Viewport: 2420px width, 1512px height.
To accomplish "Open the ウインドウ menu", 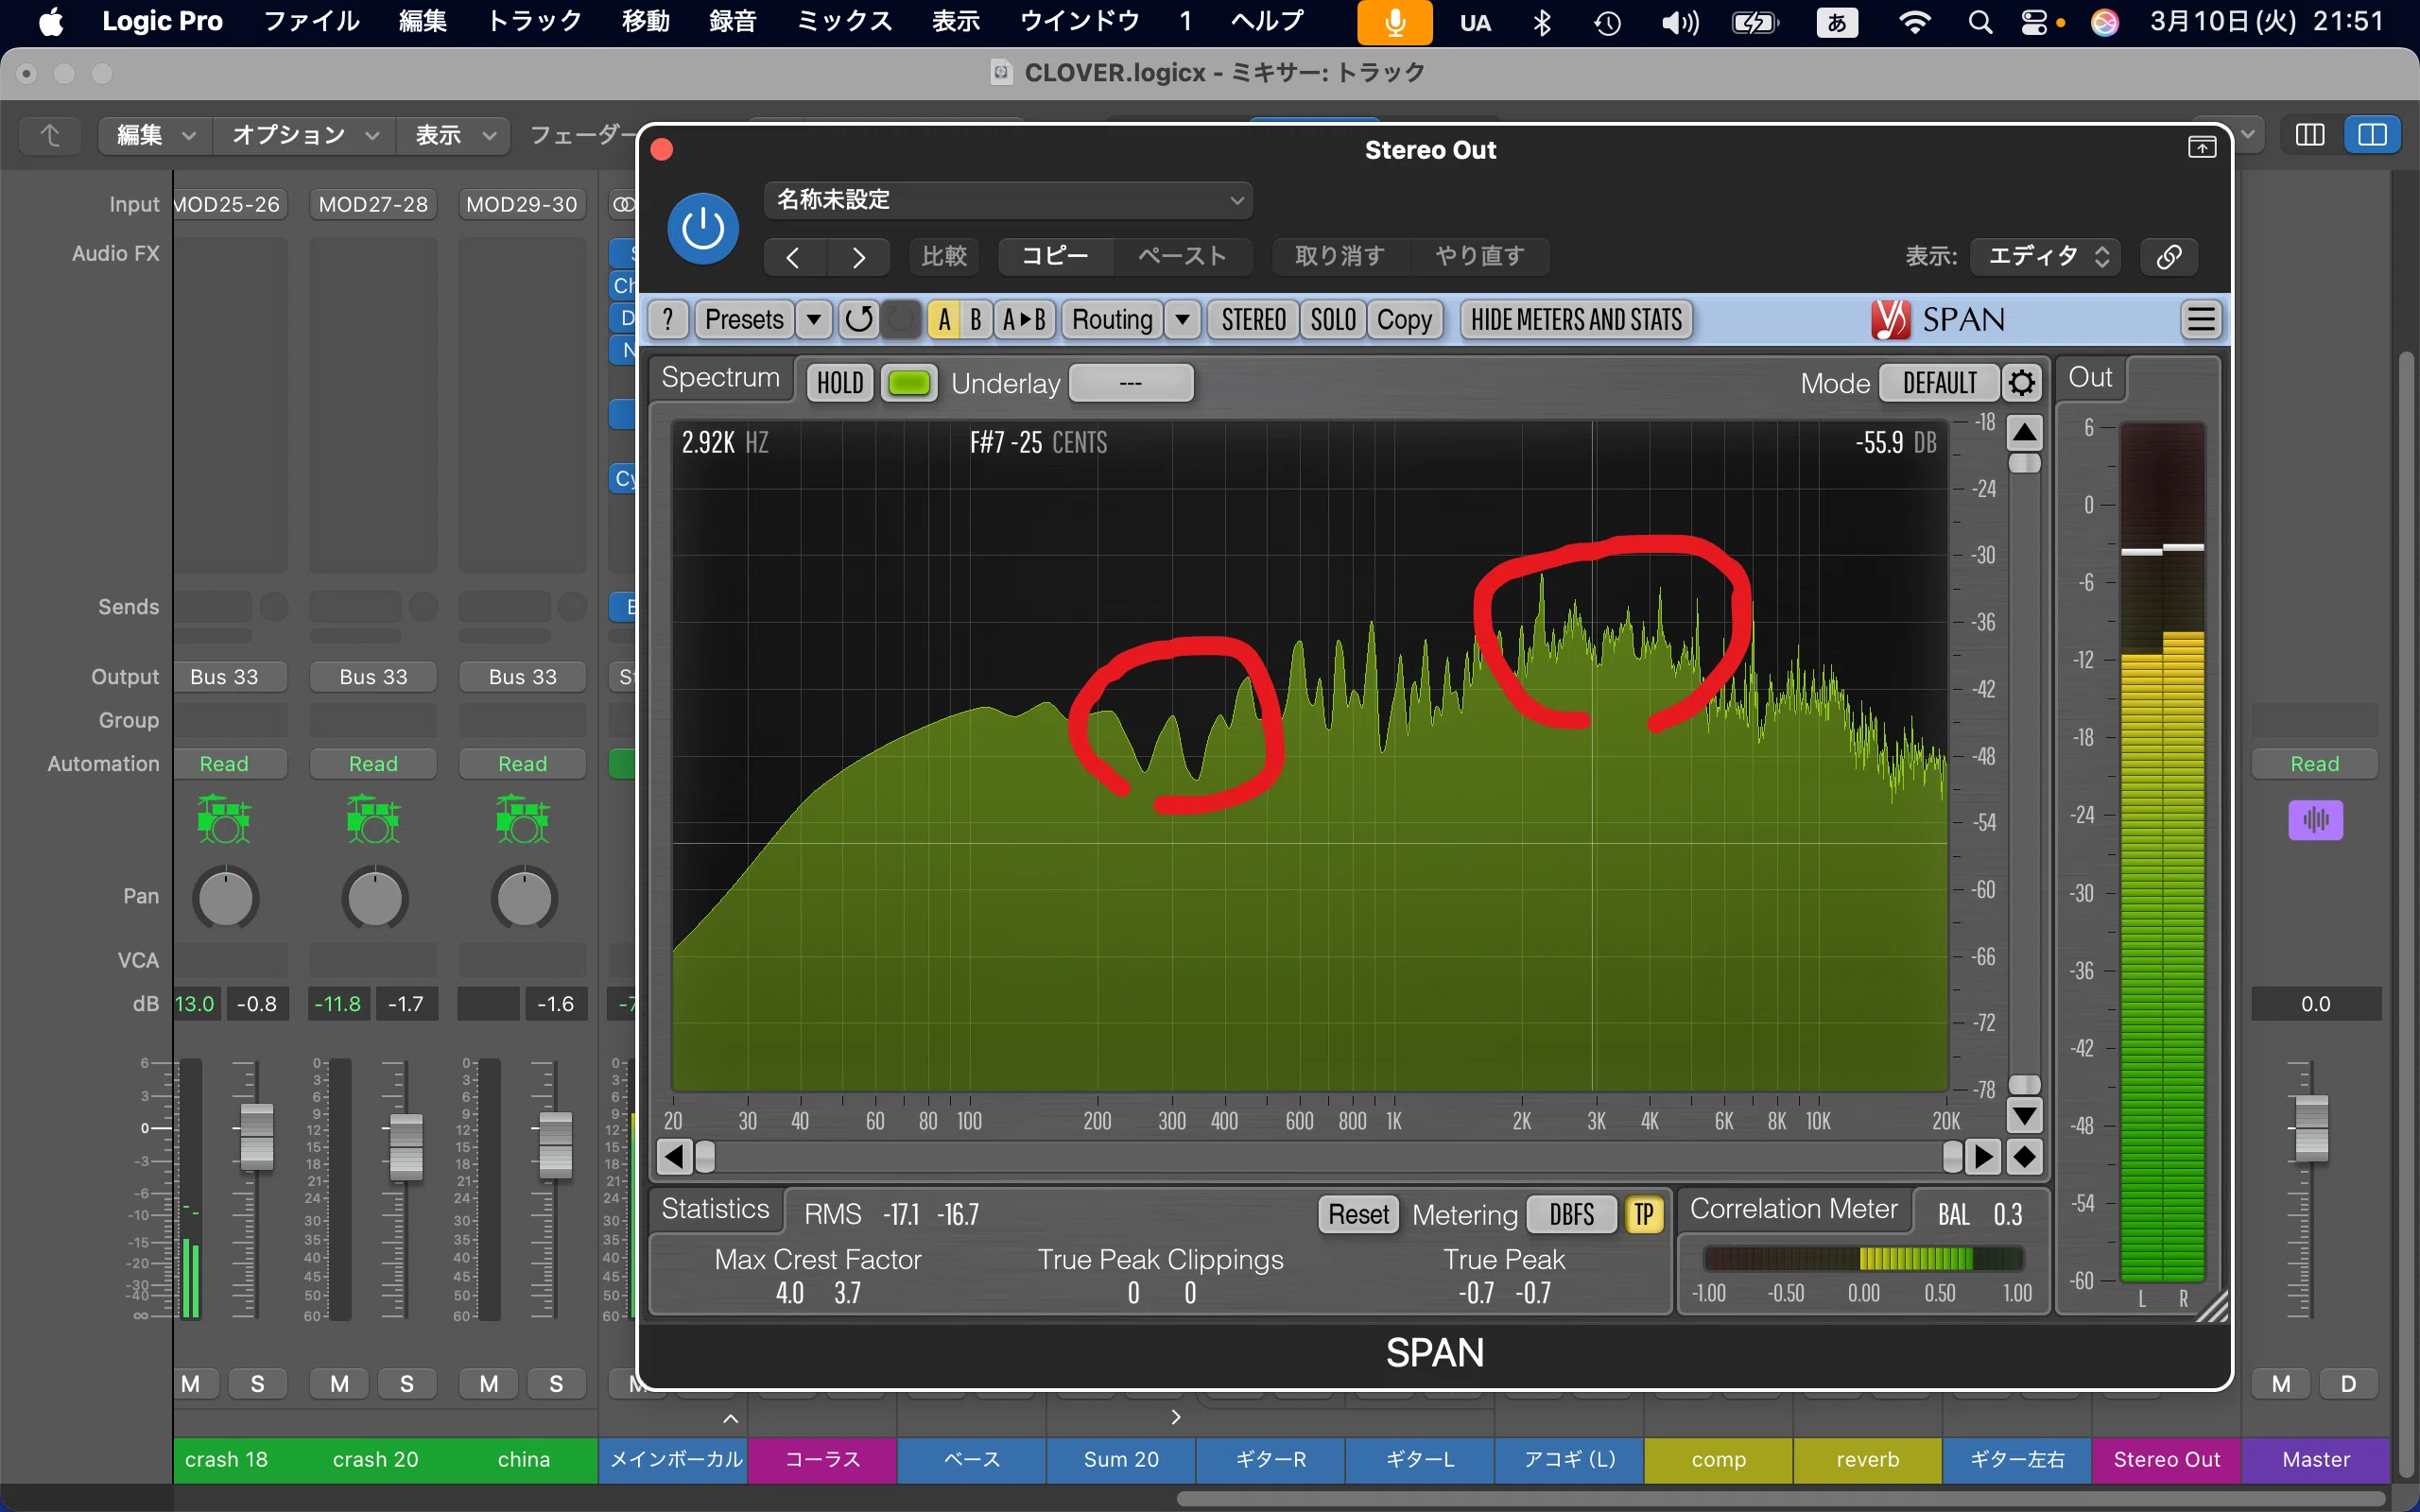I will [x=1079, y=22].
